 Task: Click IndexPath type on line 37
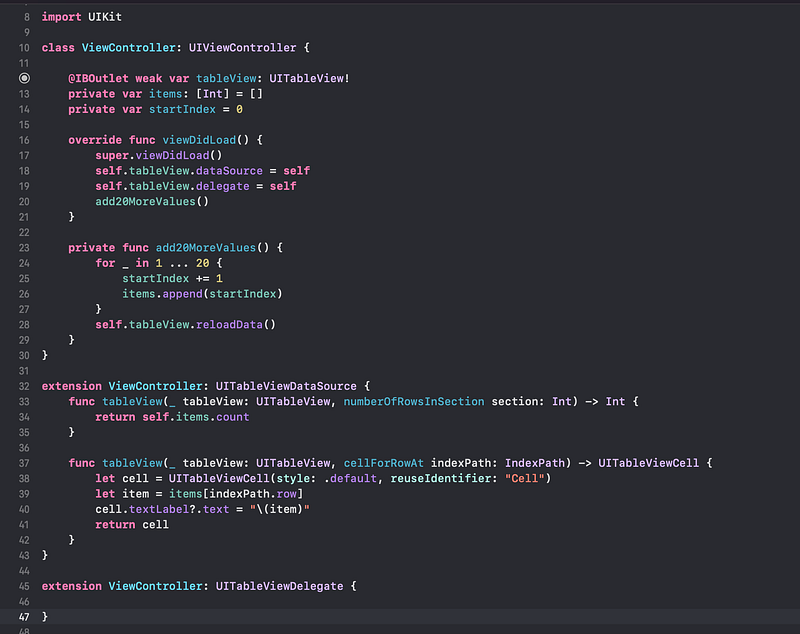(x=535, y=463)
